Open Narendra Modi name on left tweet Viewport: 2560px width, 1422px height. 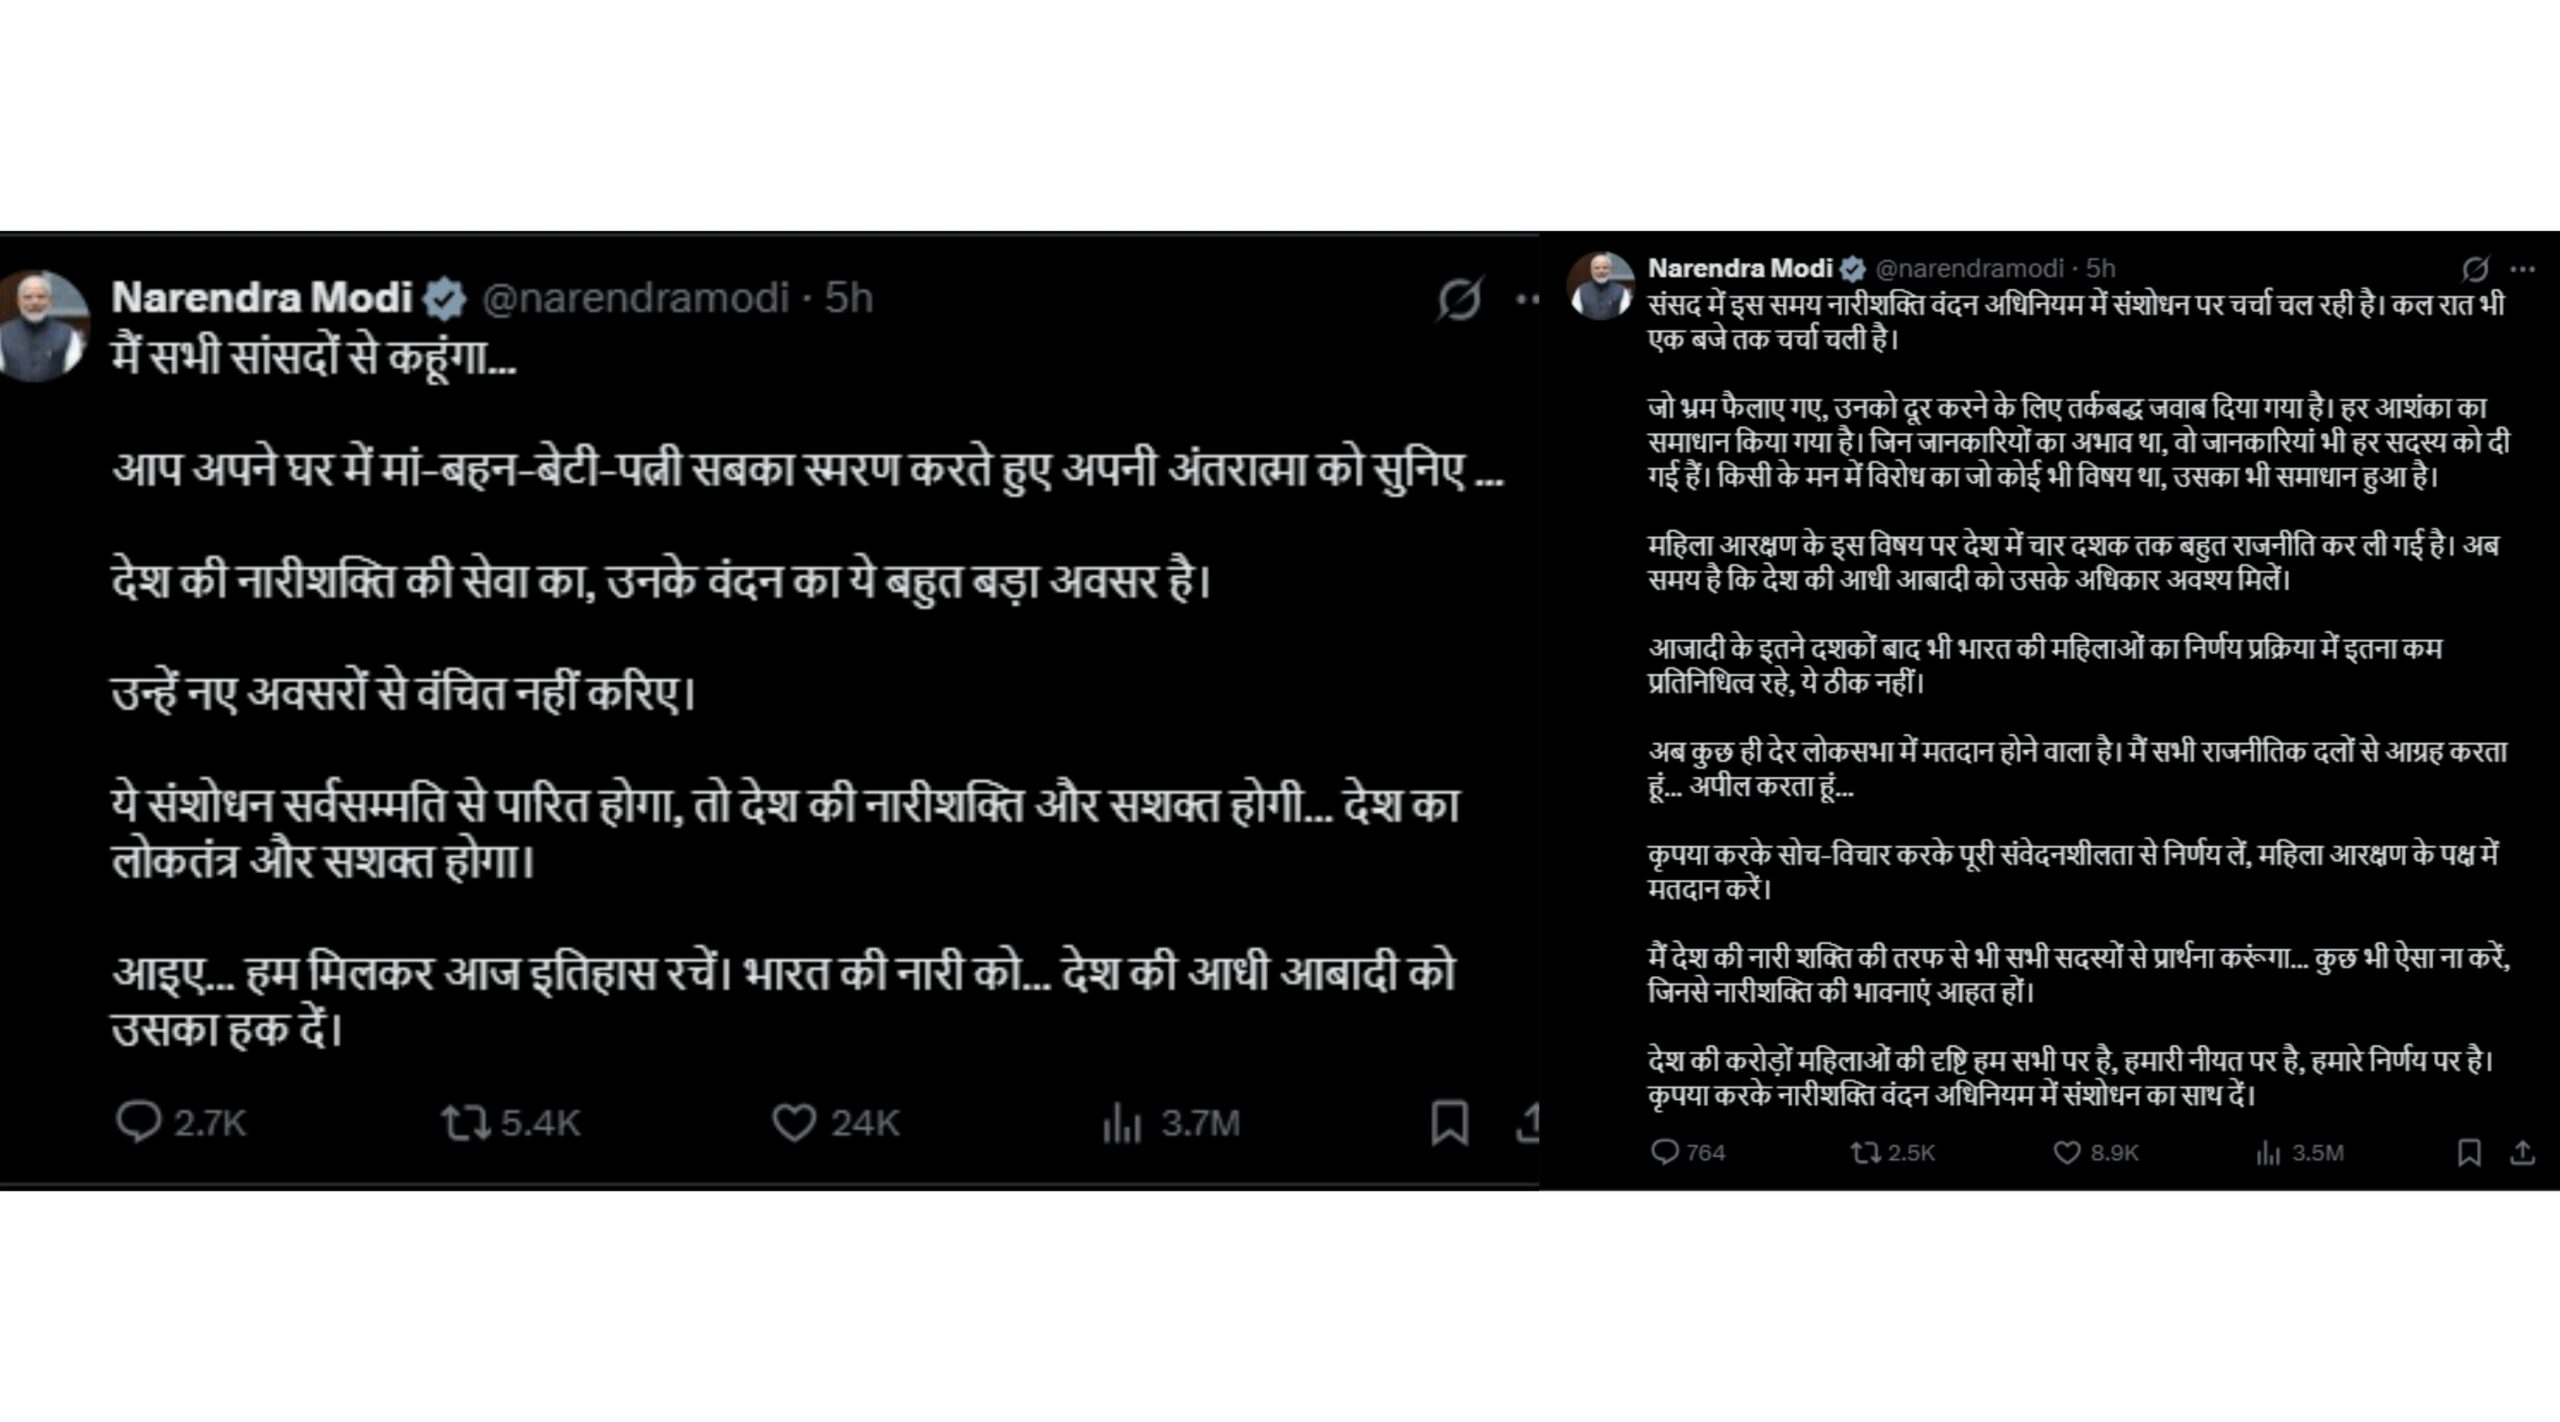[262, 297]
